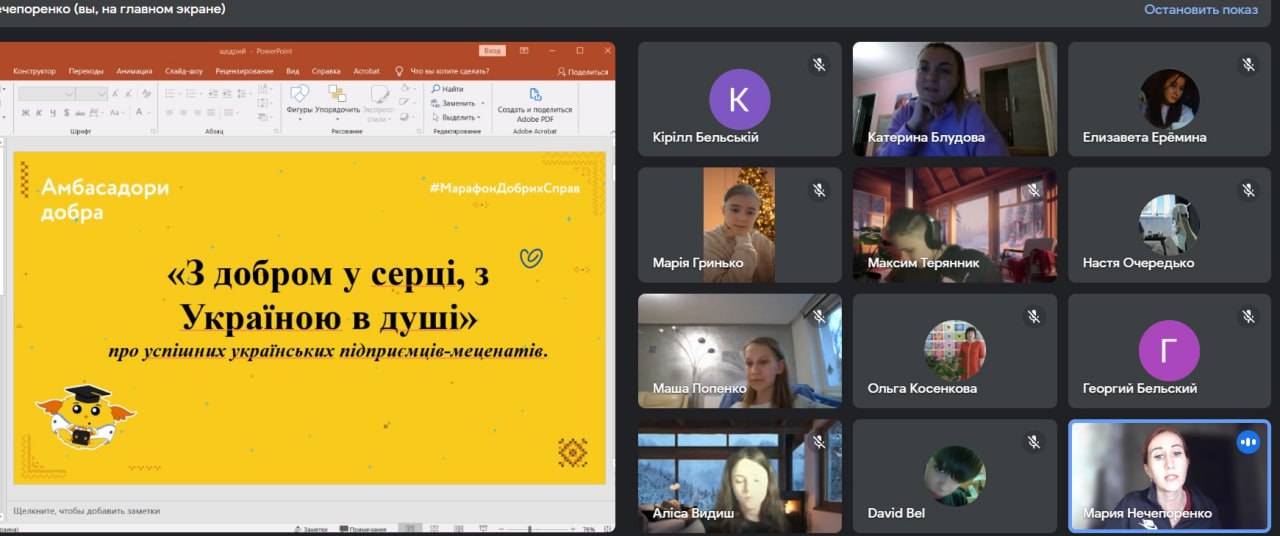
Task: Click the speaking indicator on Мария Нечепоренко tile
Action: [x=1247, y=441]
